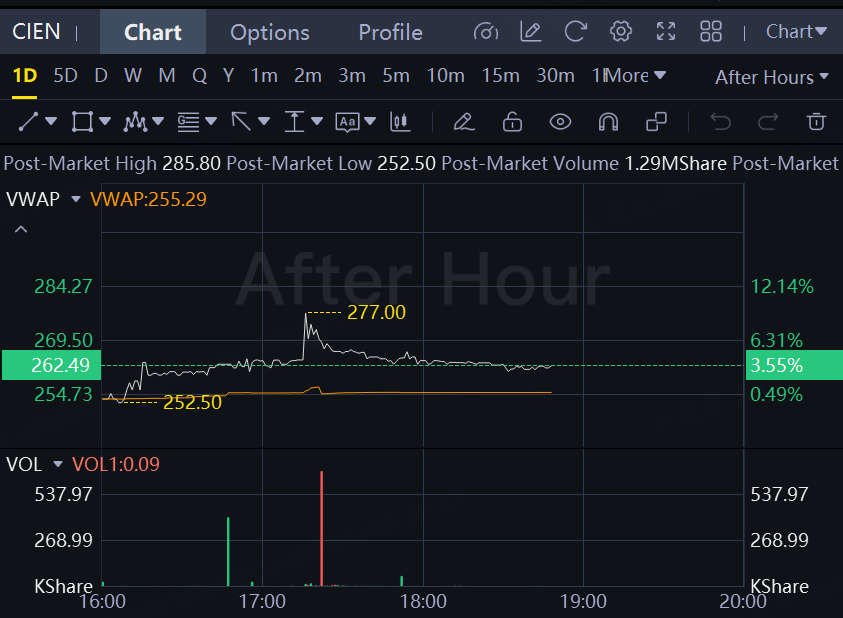Image resolution: width=843 pixels, height=618 pixels.
Task: Open chart settings gear
Action: (621, 32)
